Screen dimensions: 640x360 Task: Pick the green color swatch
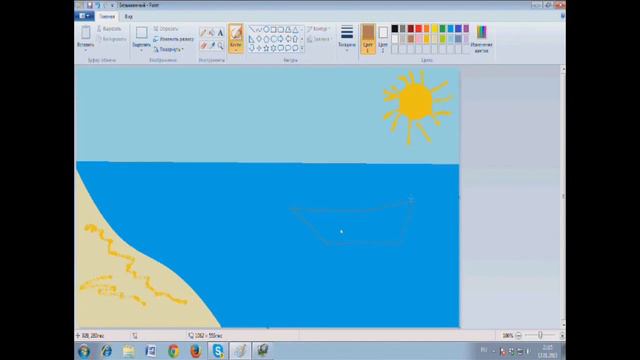(442, 29)
